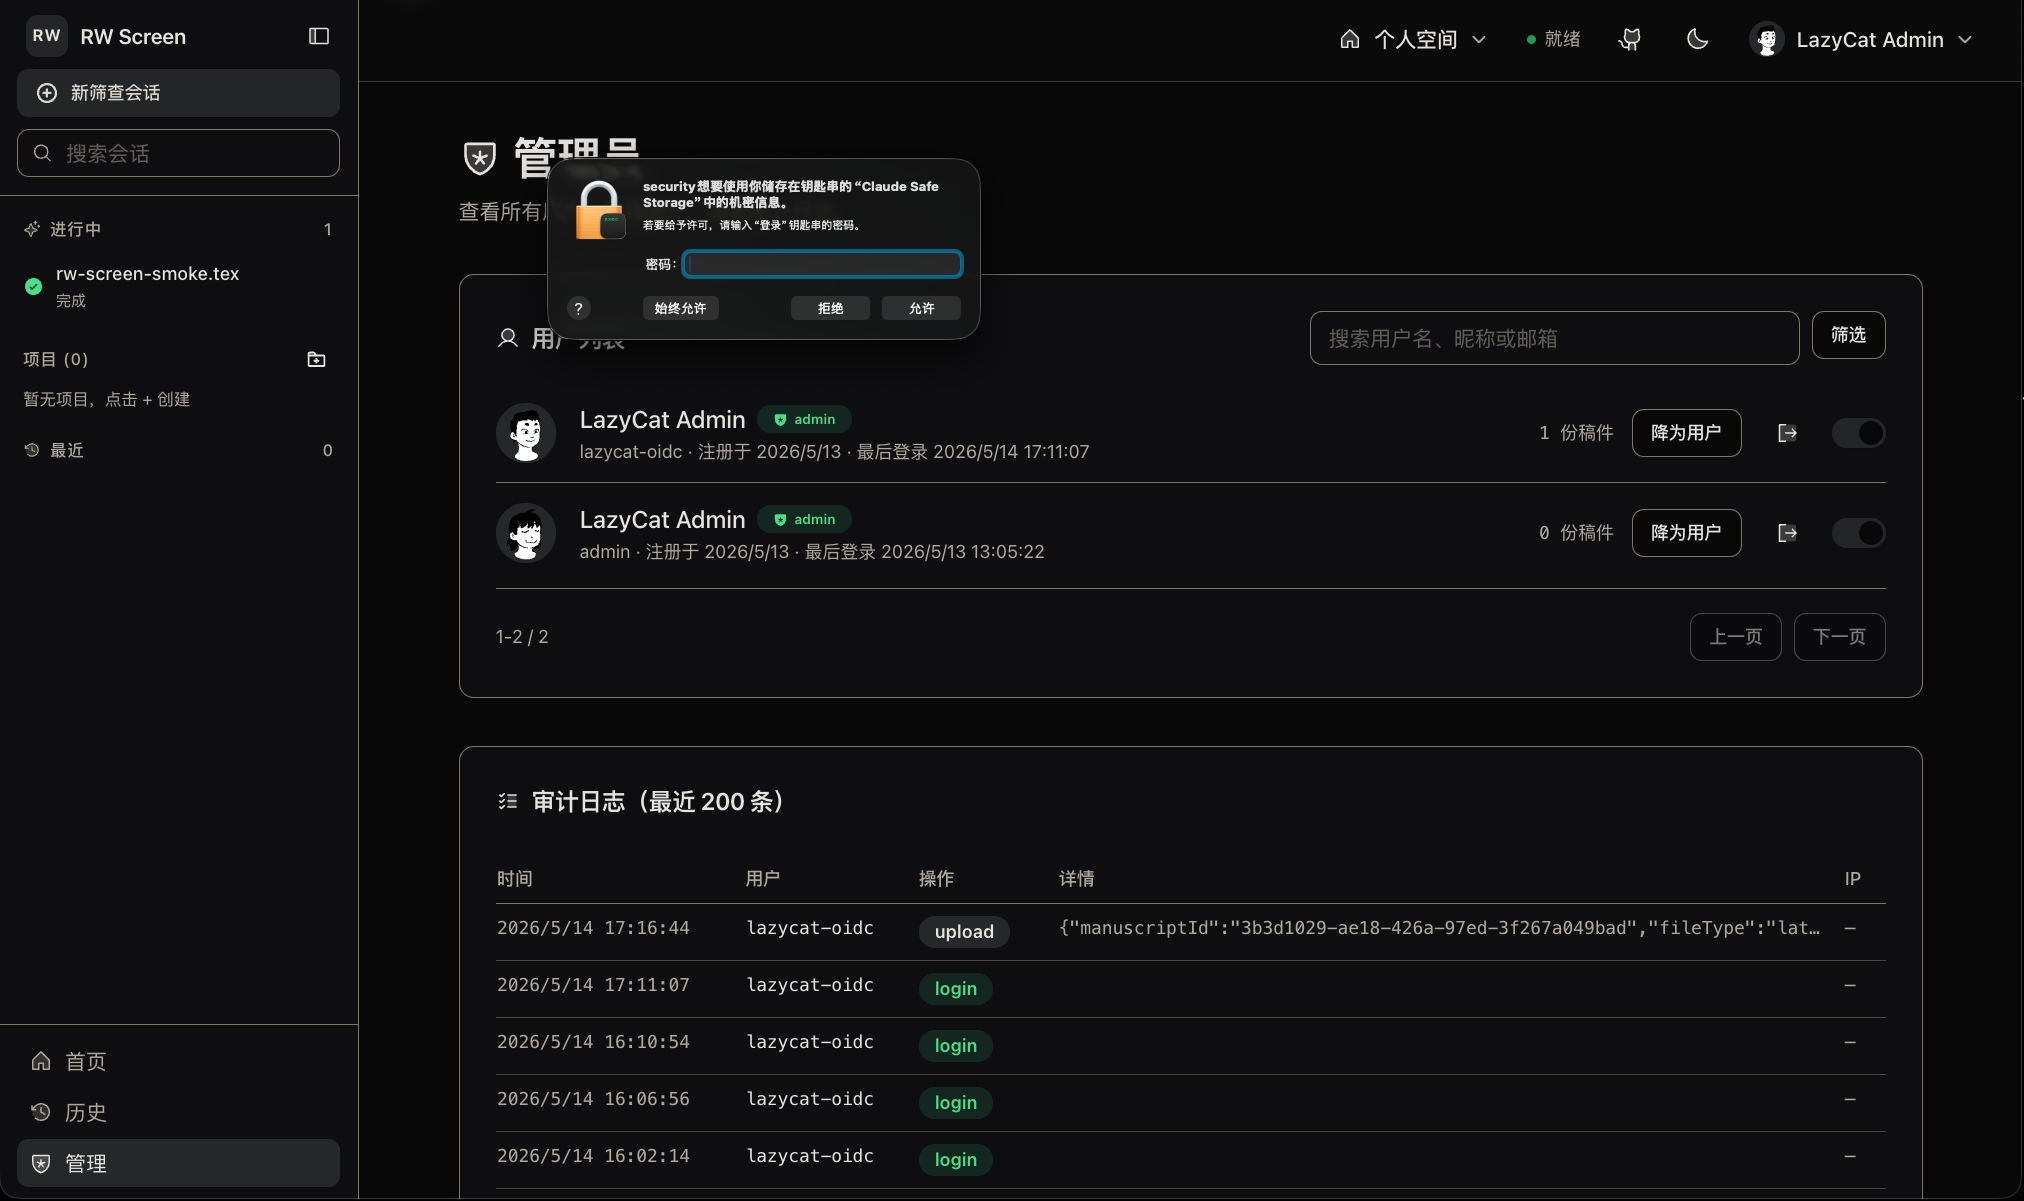Image resolution: width=2024 pixels, height=1201 pixels.
Task: Force logout icon for lazycat-oidc user
Action: tap(1787, 433)
